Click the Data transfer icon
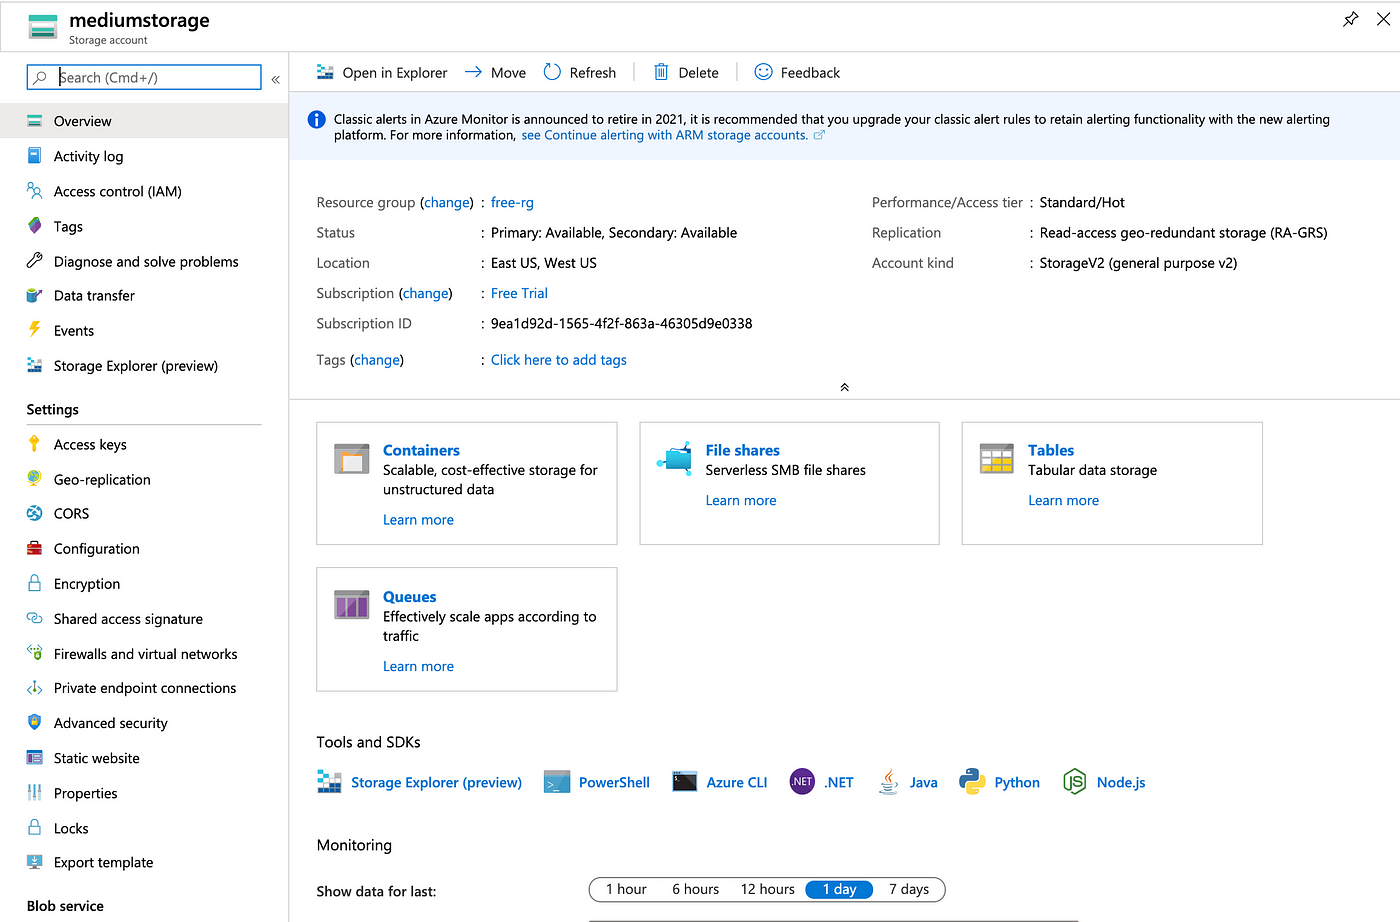Viewport: 1400px width, 922px height. (x=35, y=295)
